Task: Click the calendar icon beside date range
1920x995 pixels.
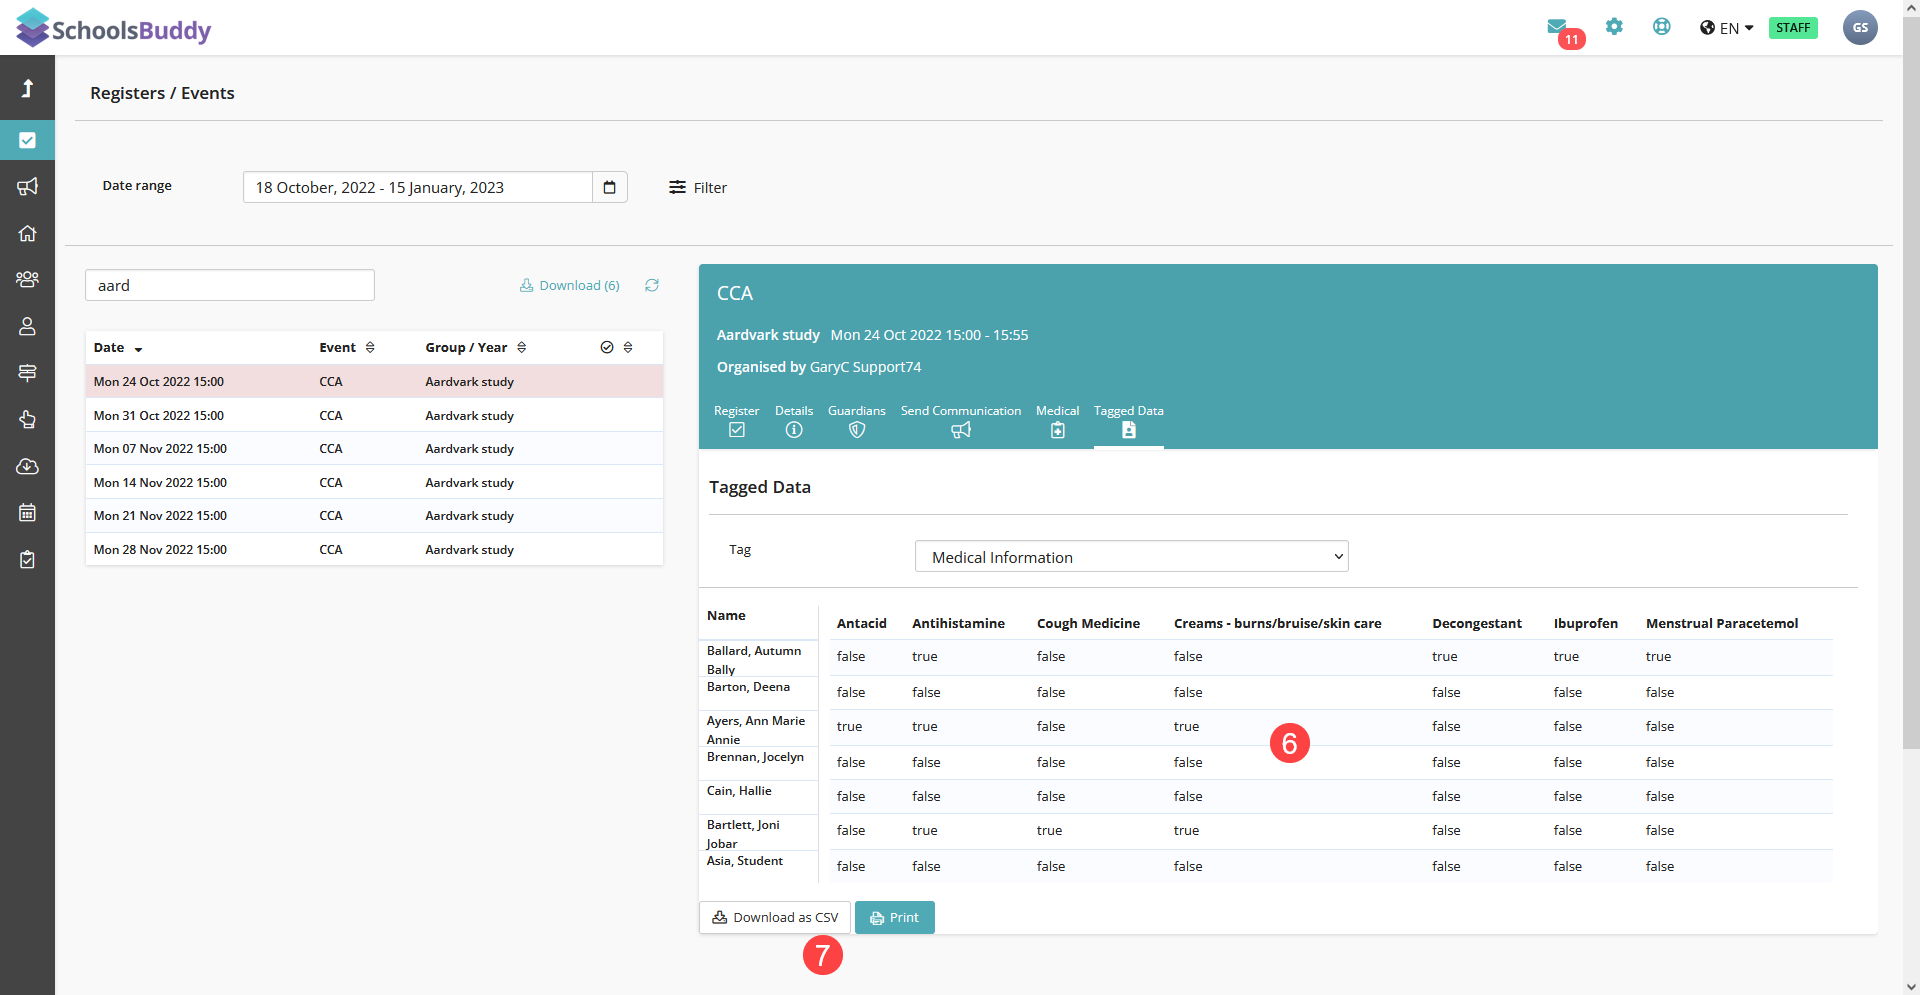Action: click(x=609, y=187)
